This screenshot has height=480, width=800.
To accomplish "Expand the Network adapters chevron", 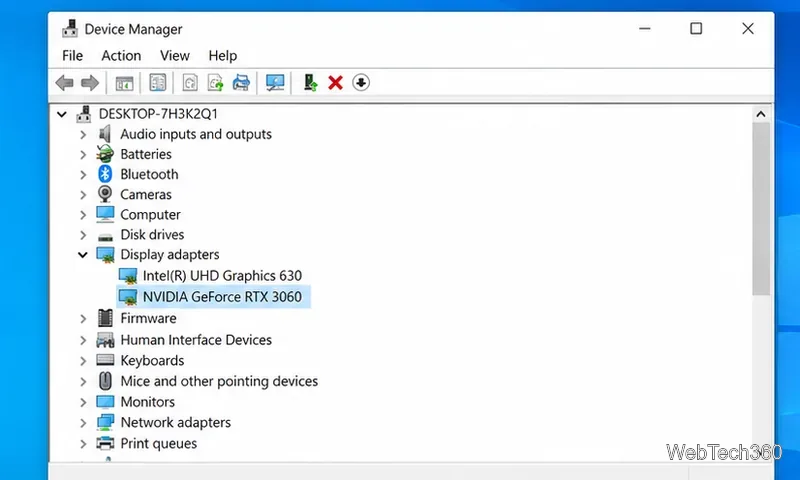I will [83, 423].
